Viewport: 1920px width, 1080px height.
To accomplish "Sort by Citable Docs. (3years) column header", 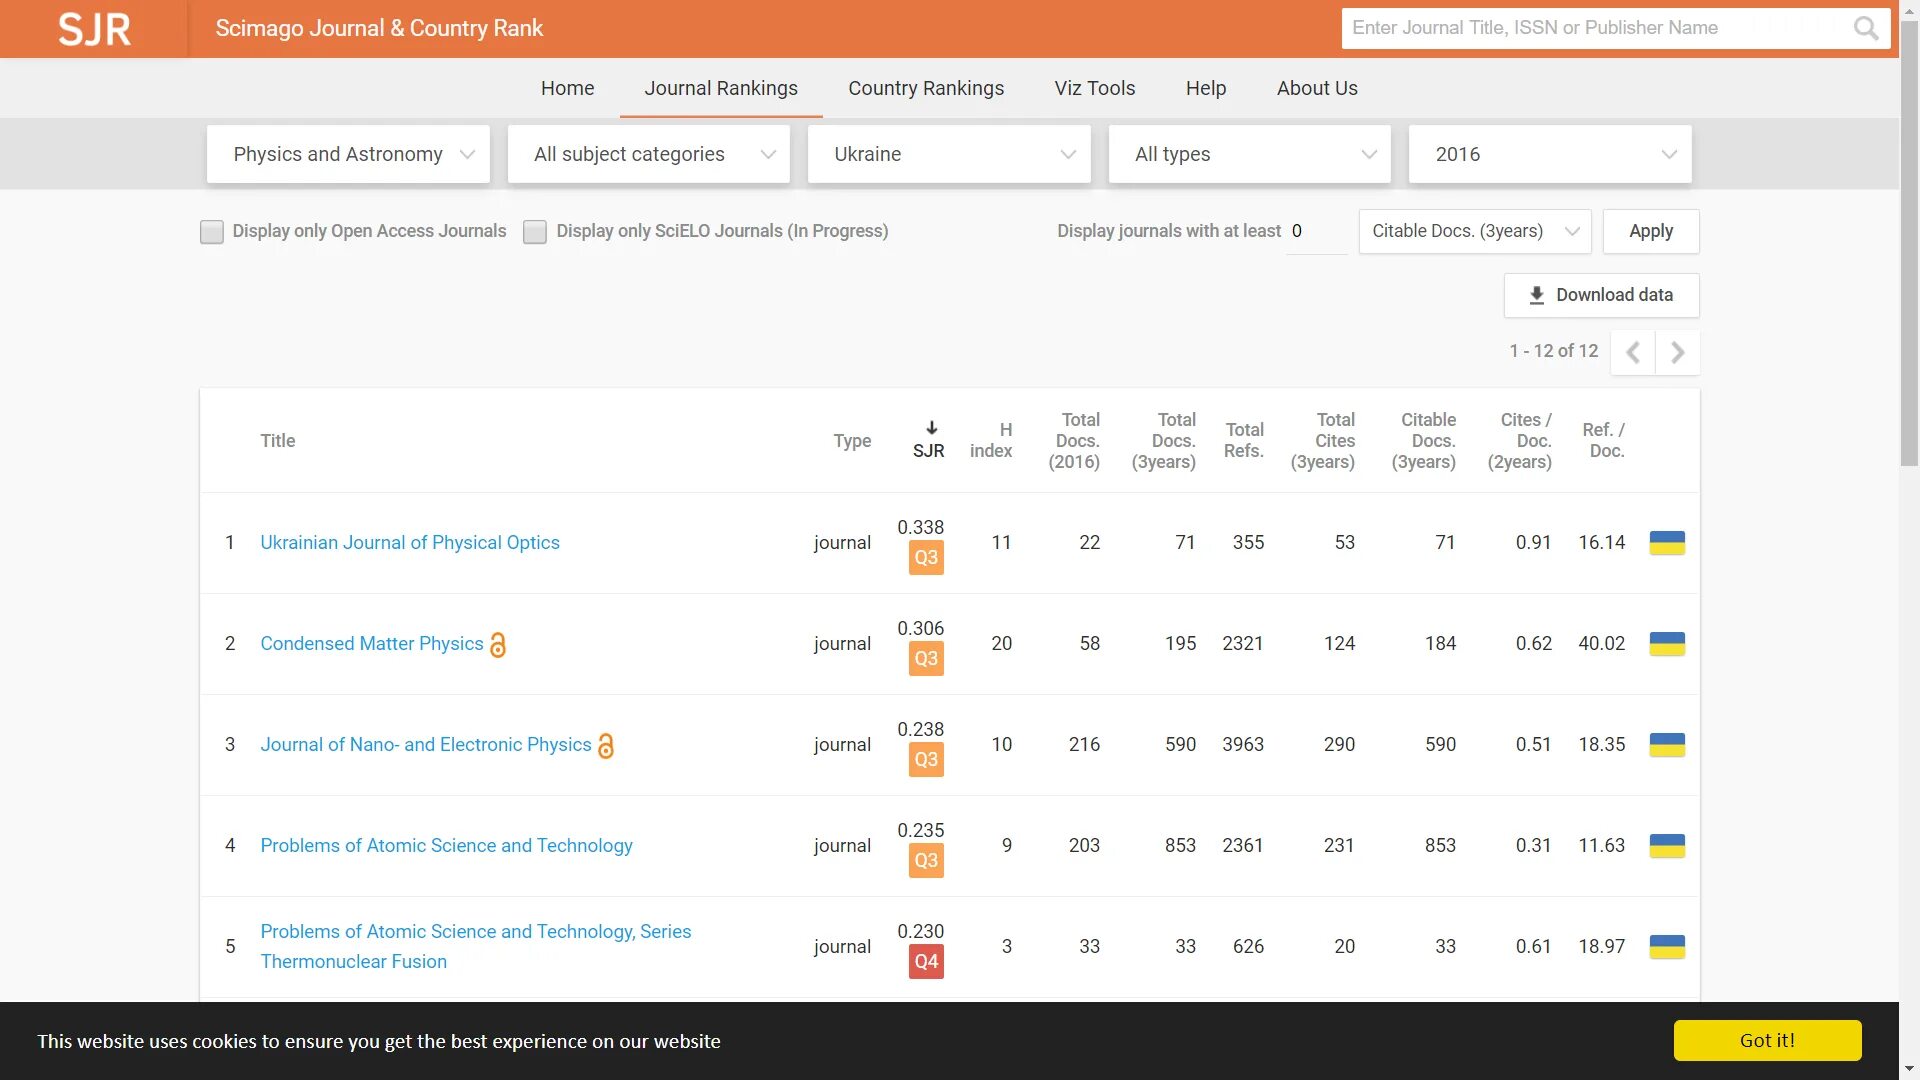I will (x=1424, y=440).
